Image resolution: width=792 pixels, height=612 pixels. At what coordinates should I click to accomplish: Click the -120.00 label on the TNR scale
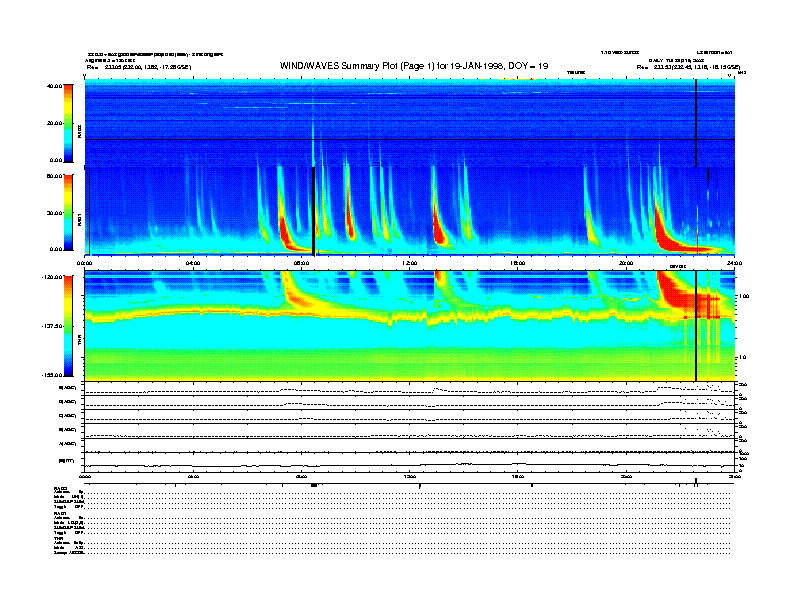coord(52,277)
